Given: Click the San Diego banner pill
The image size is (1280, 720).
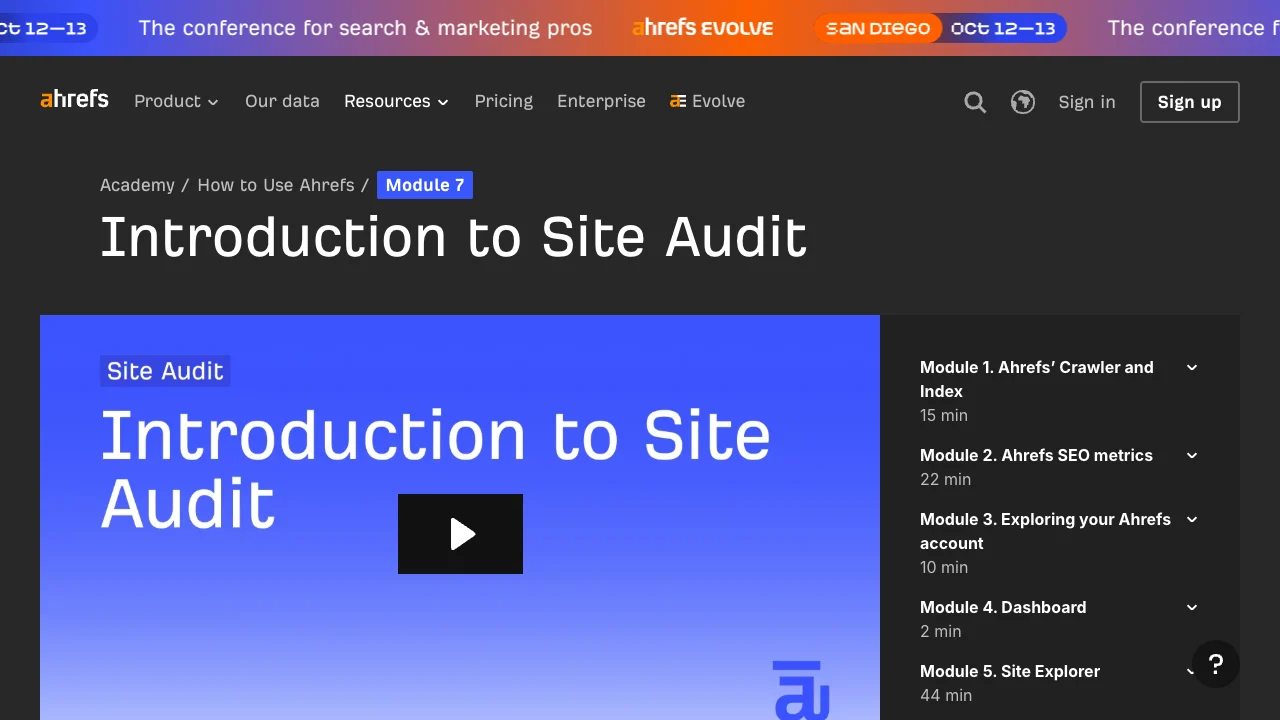Looking at the screenshot, I should (878, 28).
